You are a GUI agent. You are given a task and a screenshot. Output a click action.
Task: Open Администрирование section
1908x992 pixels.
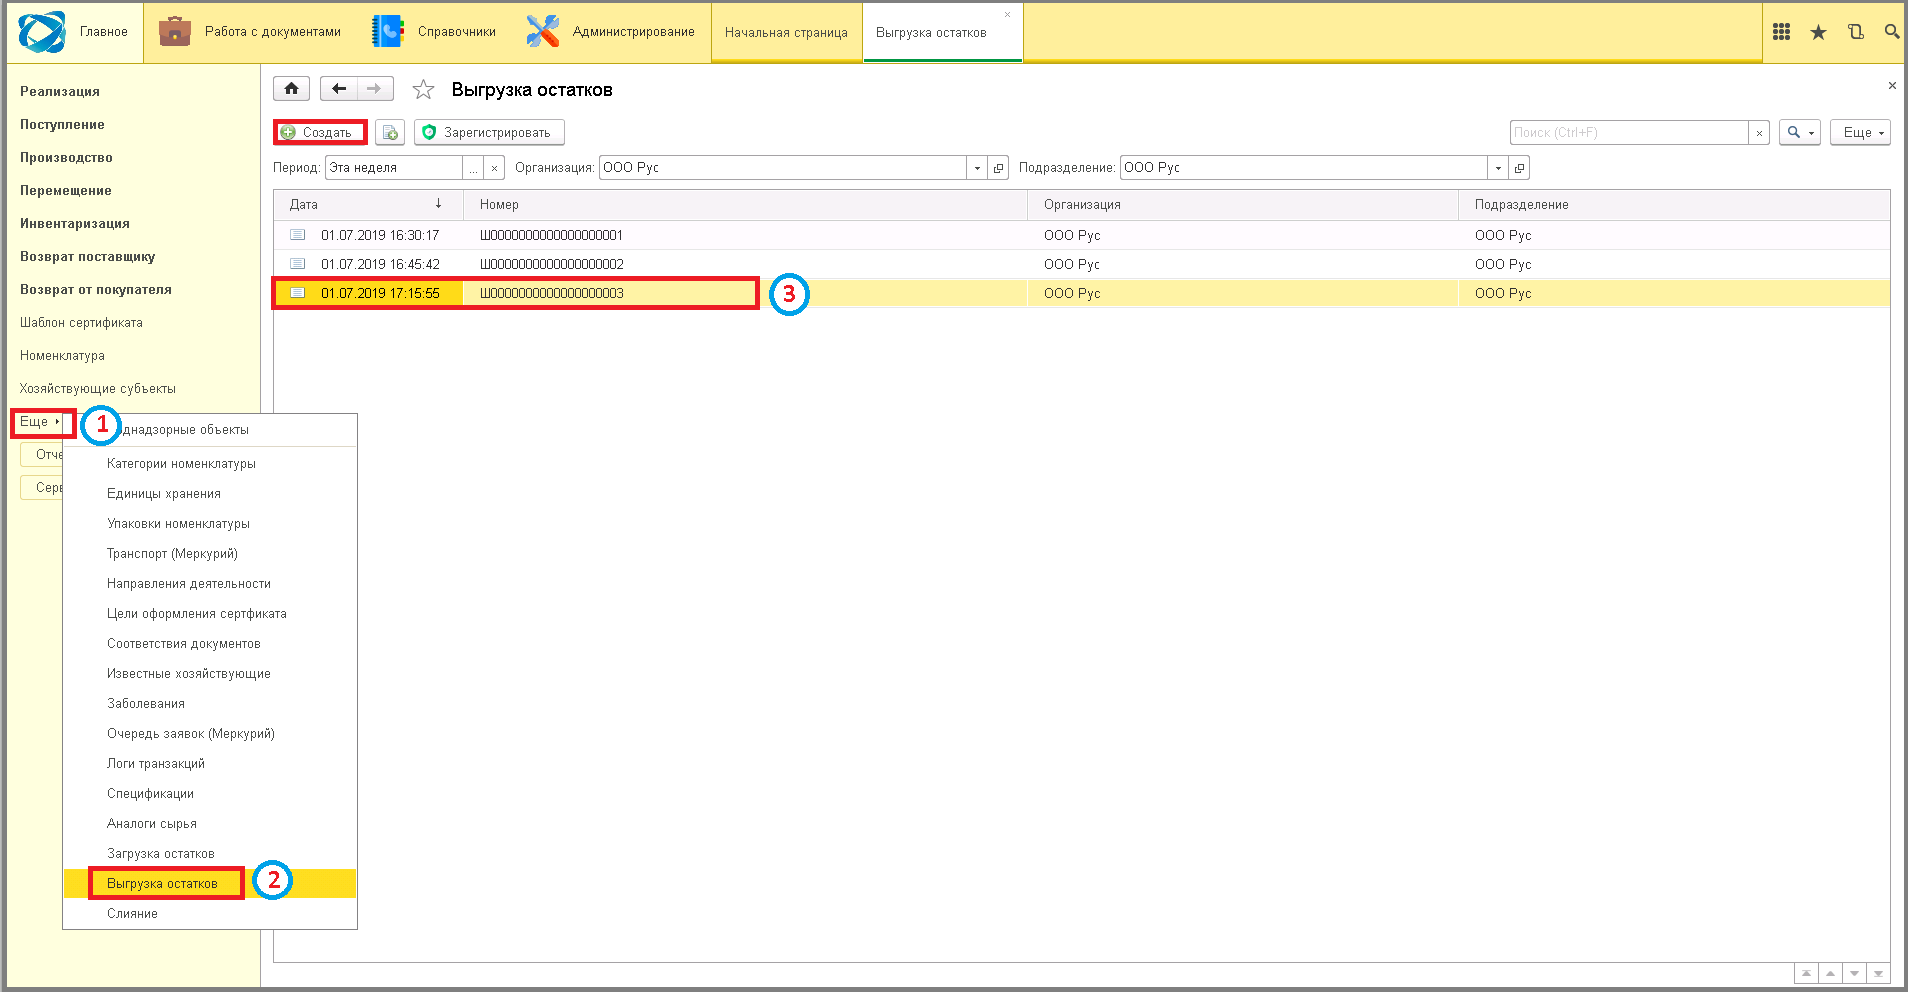point(610,32)
